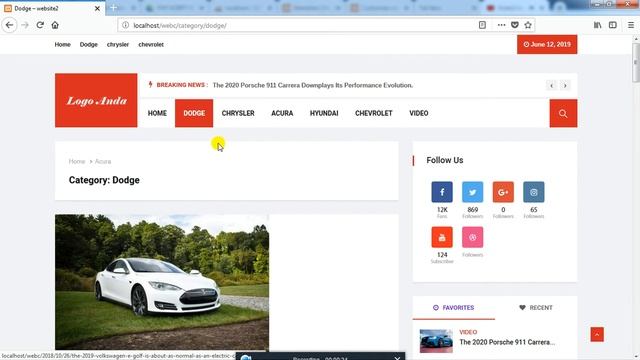This screenshot has width=640, height=360.
Task: Close the recording bar with X
Action: coord(397,358)
